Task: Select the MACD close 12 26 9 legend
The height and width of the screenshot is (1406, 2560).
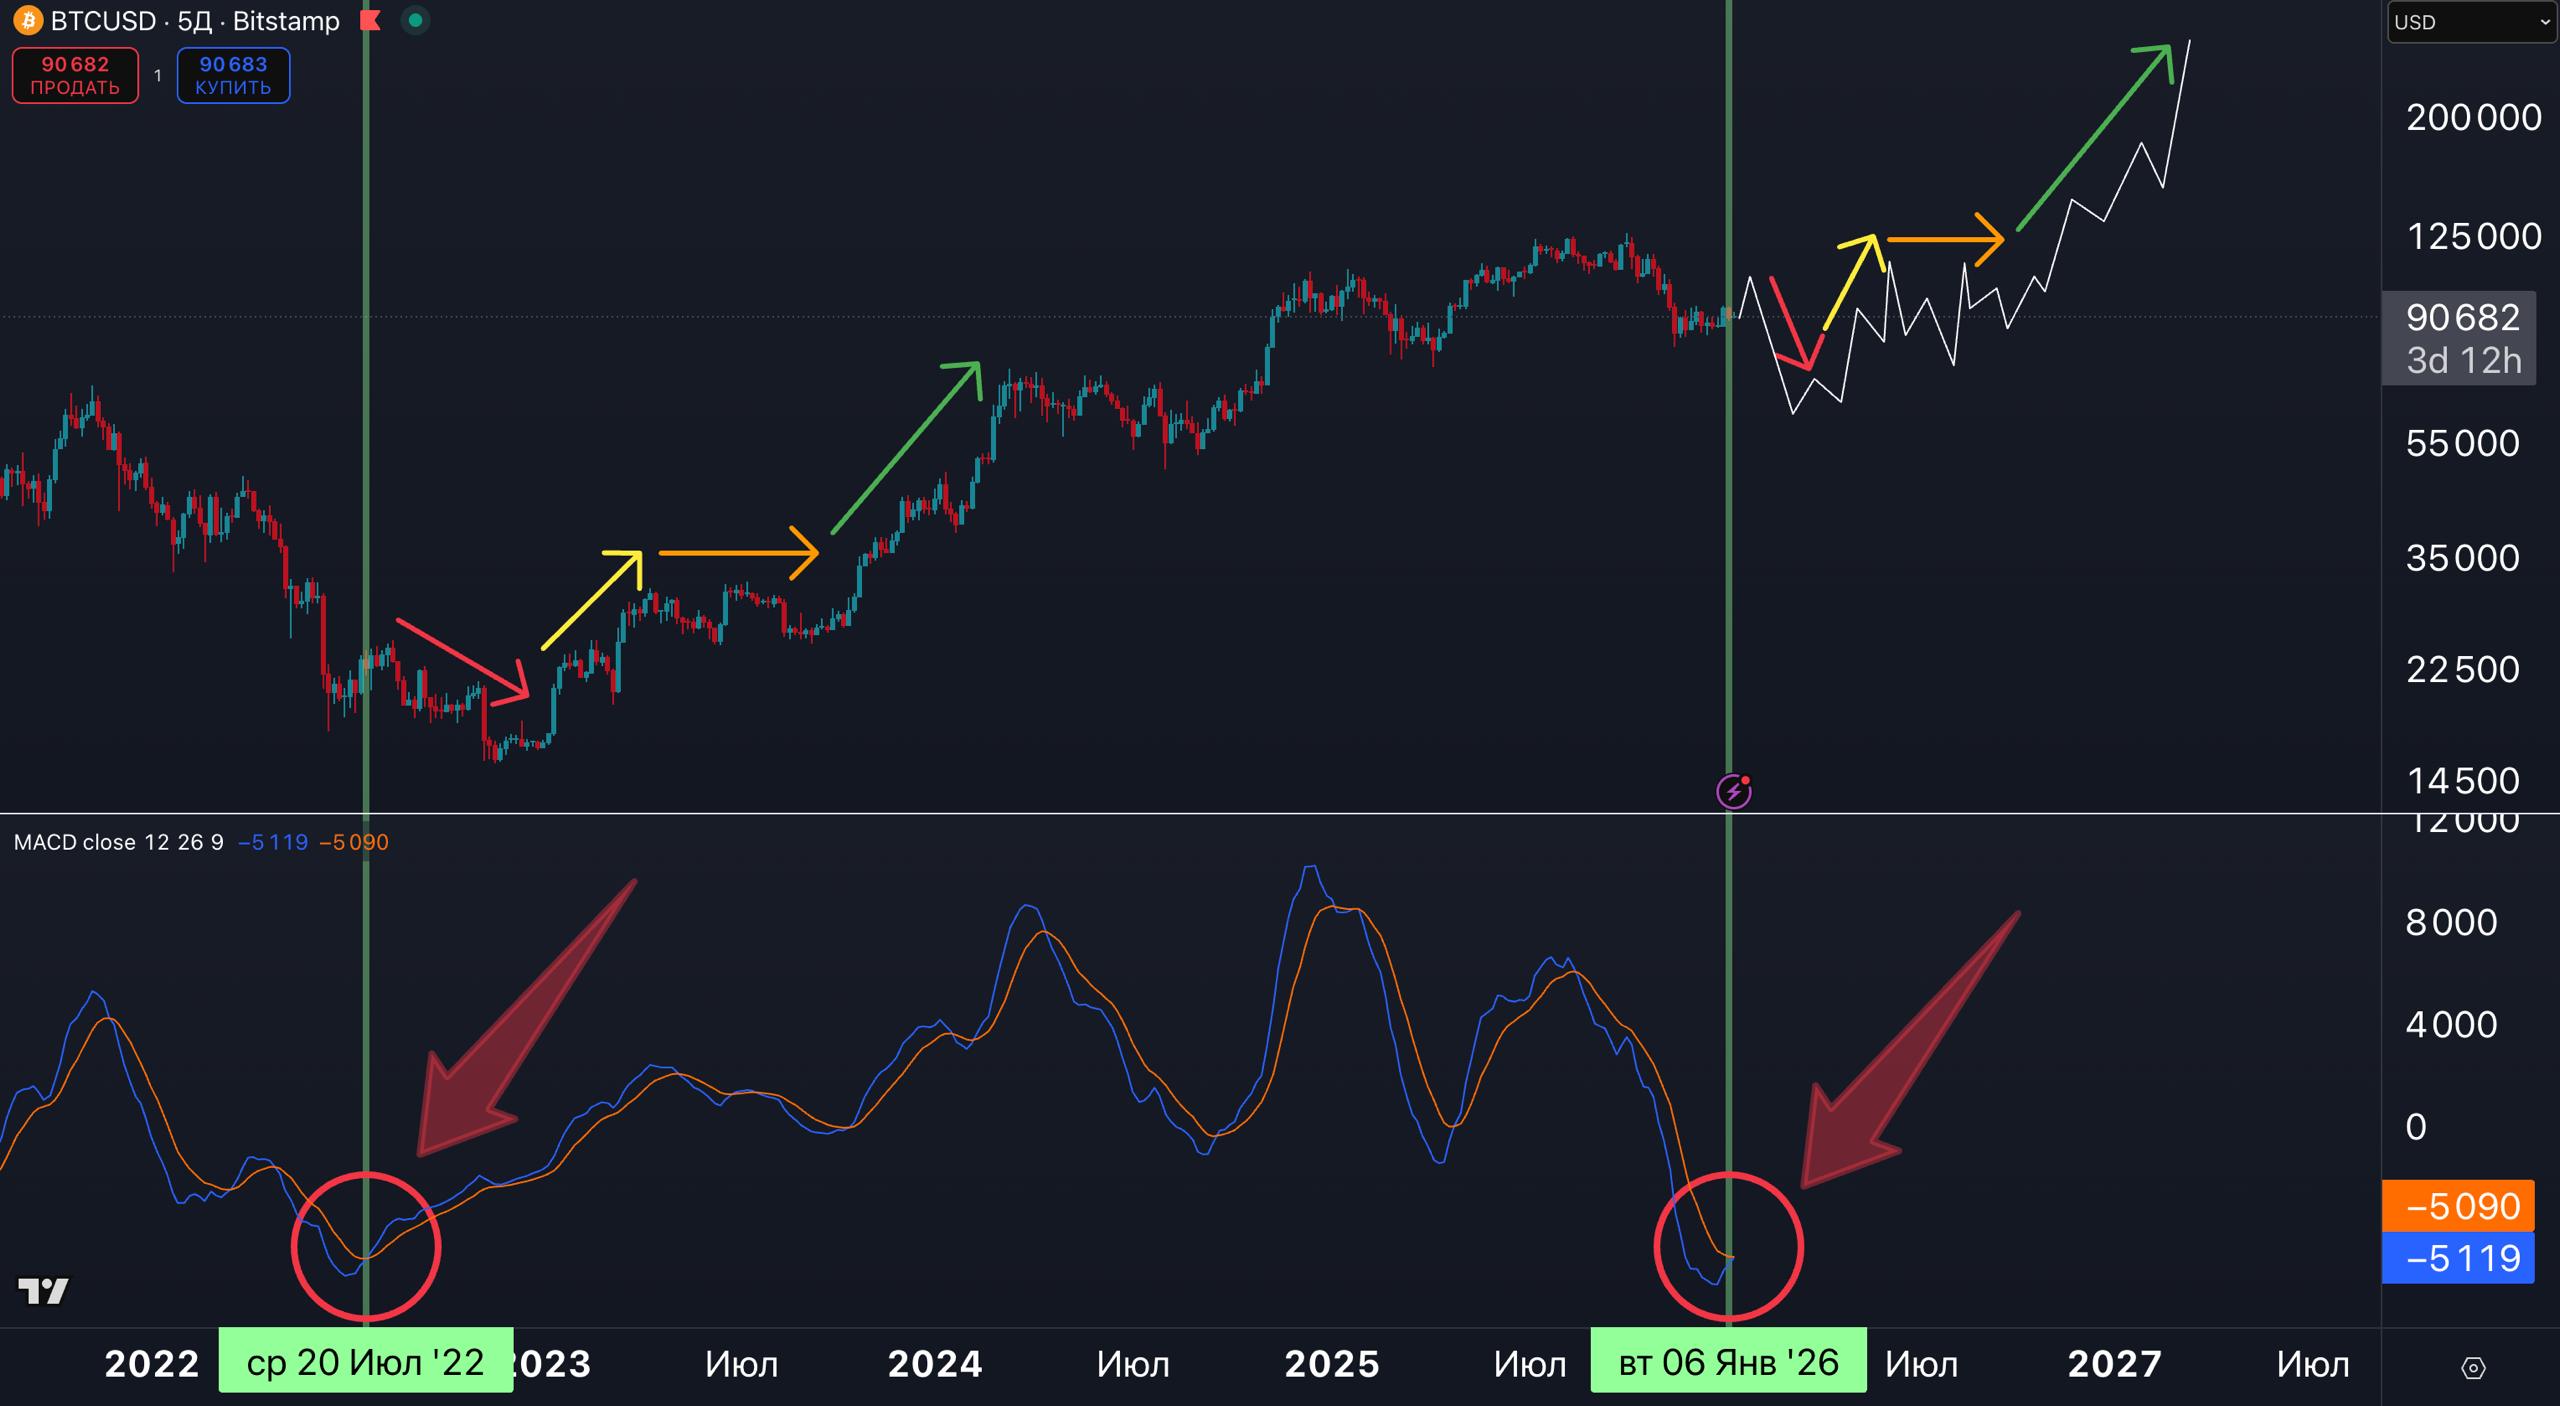Action: tap(118, 842)
